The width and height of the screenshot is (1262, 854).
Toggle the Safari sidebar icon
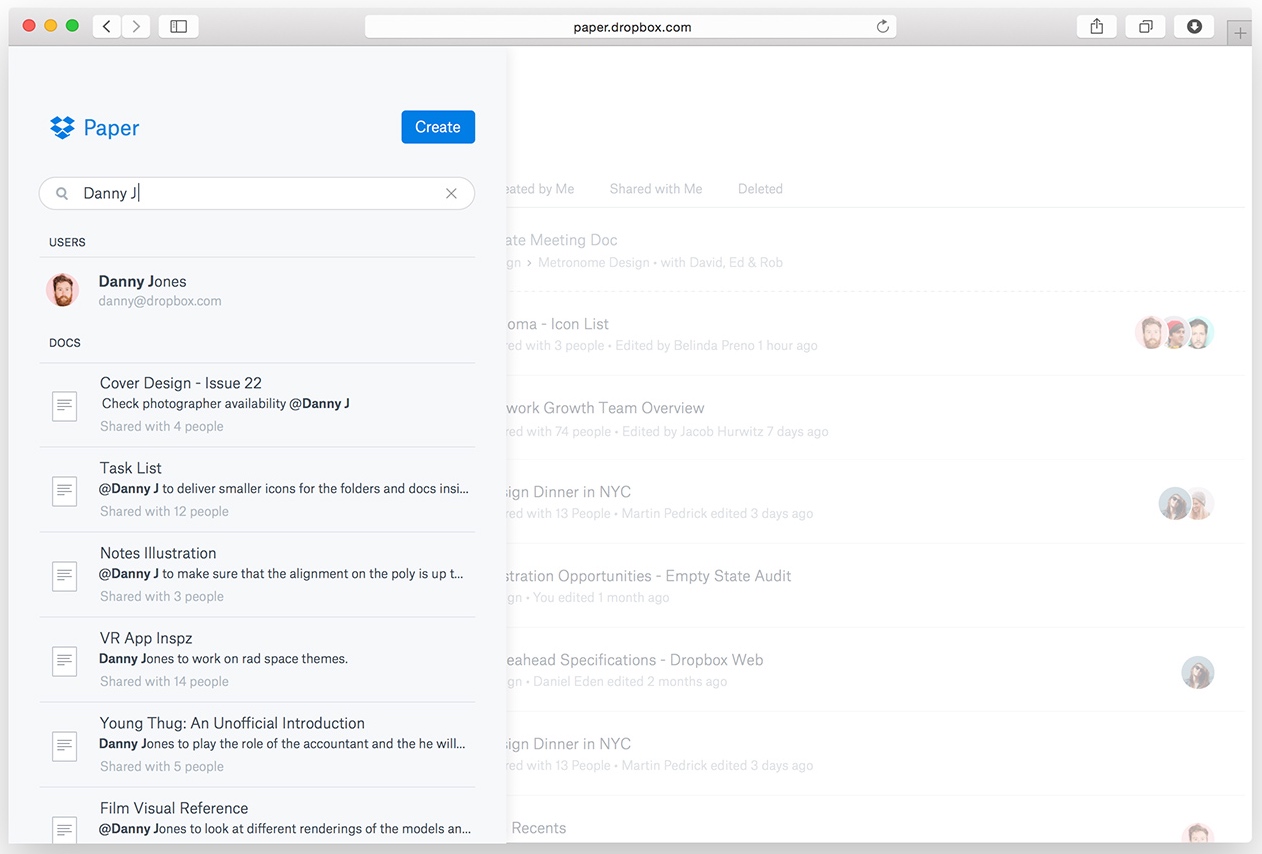click(x=178, y=26)
